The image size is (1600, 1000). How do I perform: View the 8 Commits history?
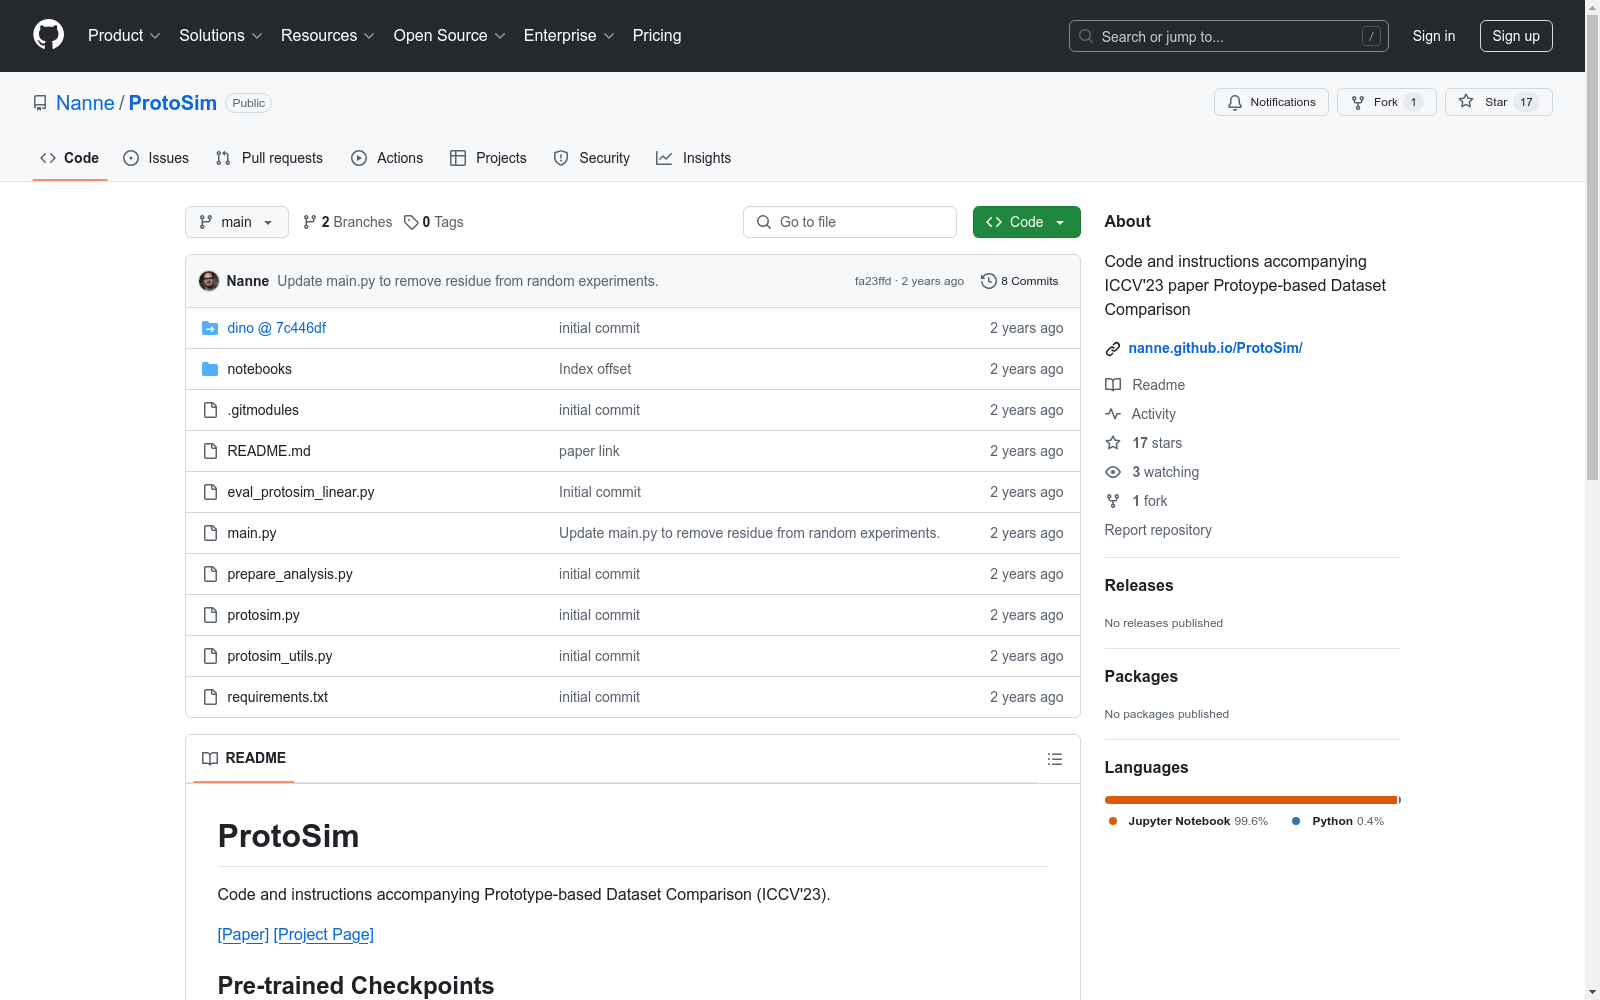click(1020, 281)
